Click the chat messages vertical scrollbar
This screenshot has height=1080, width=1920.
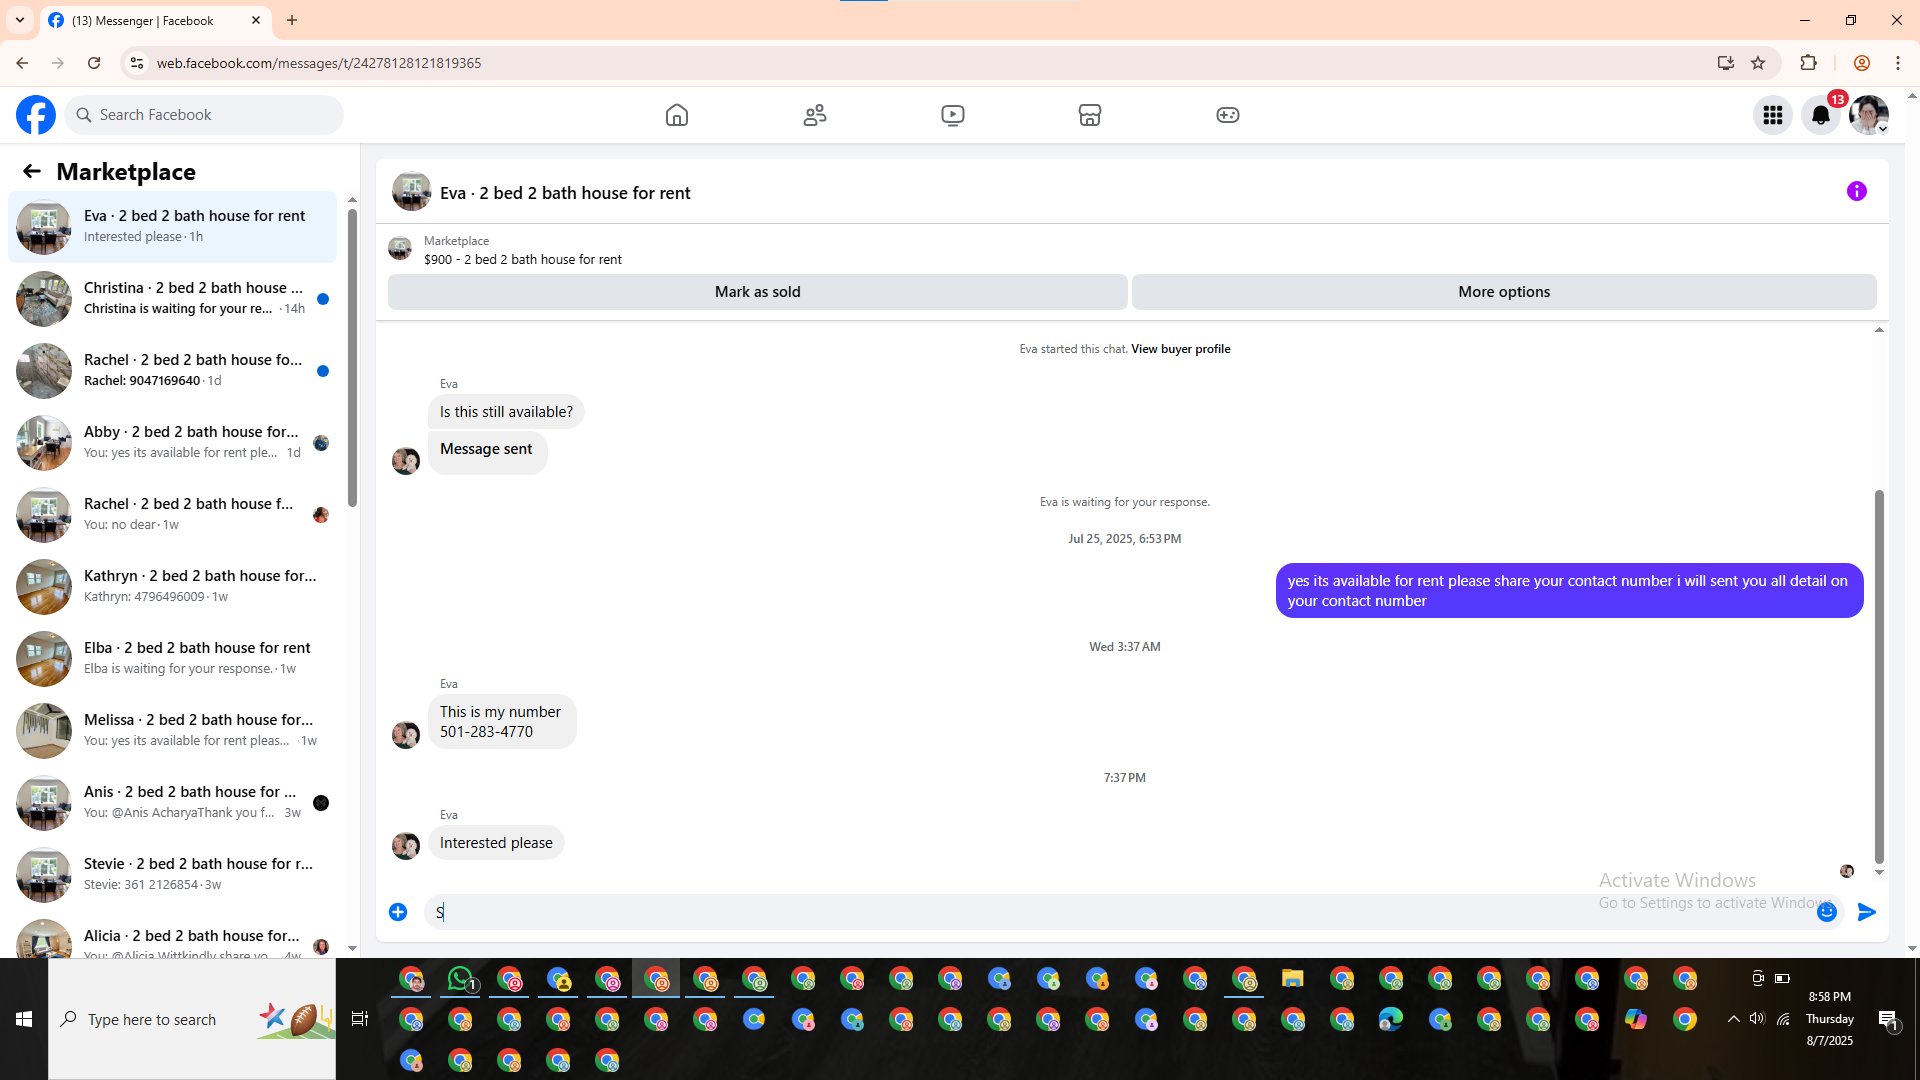point(1879,676)
